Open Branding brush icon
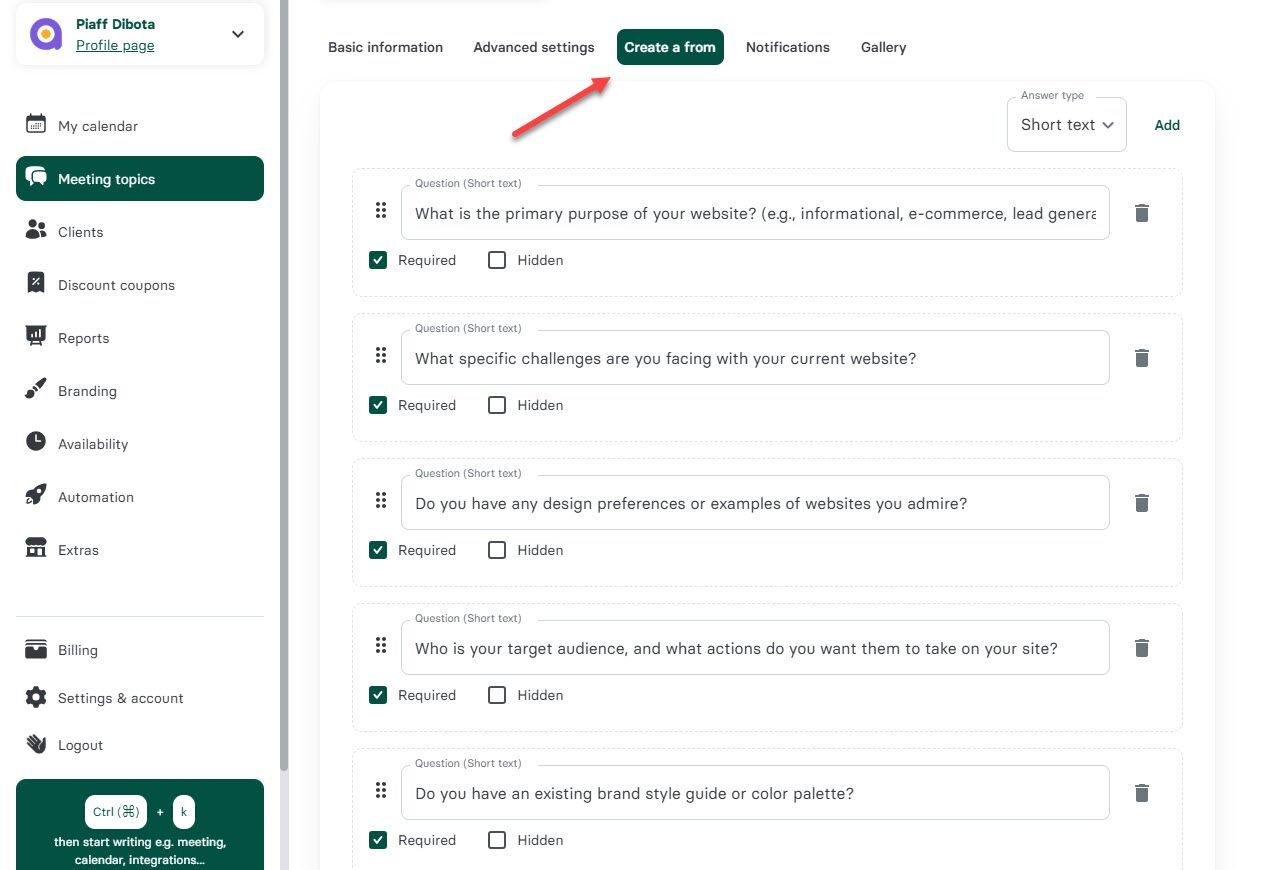1274x870 pixels. click(36, 390)
